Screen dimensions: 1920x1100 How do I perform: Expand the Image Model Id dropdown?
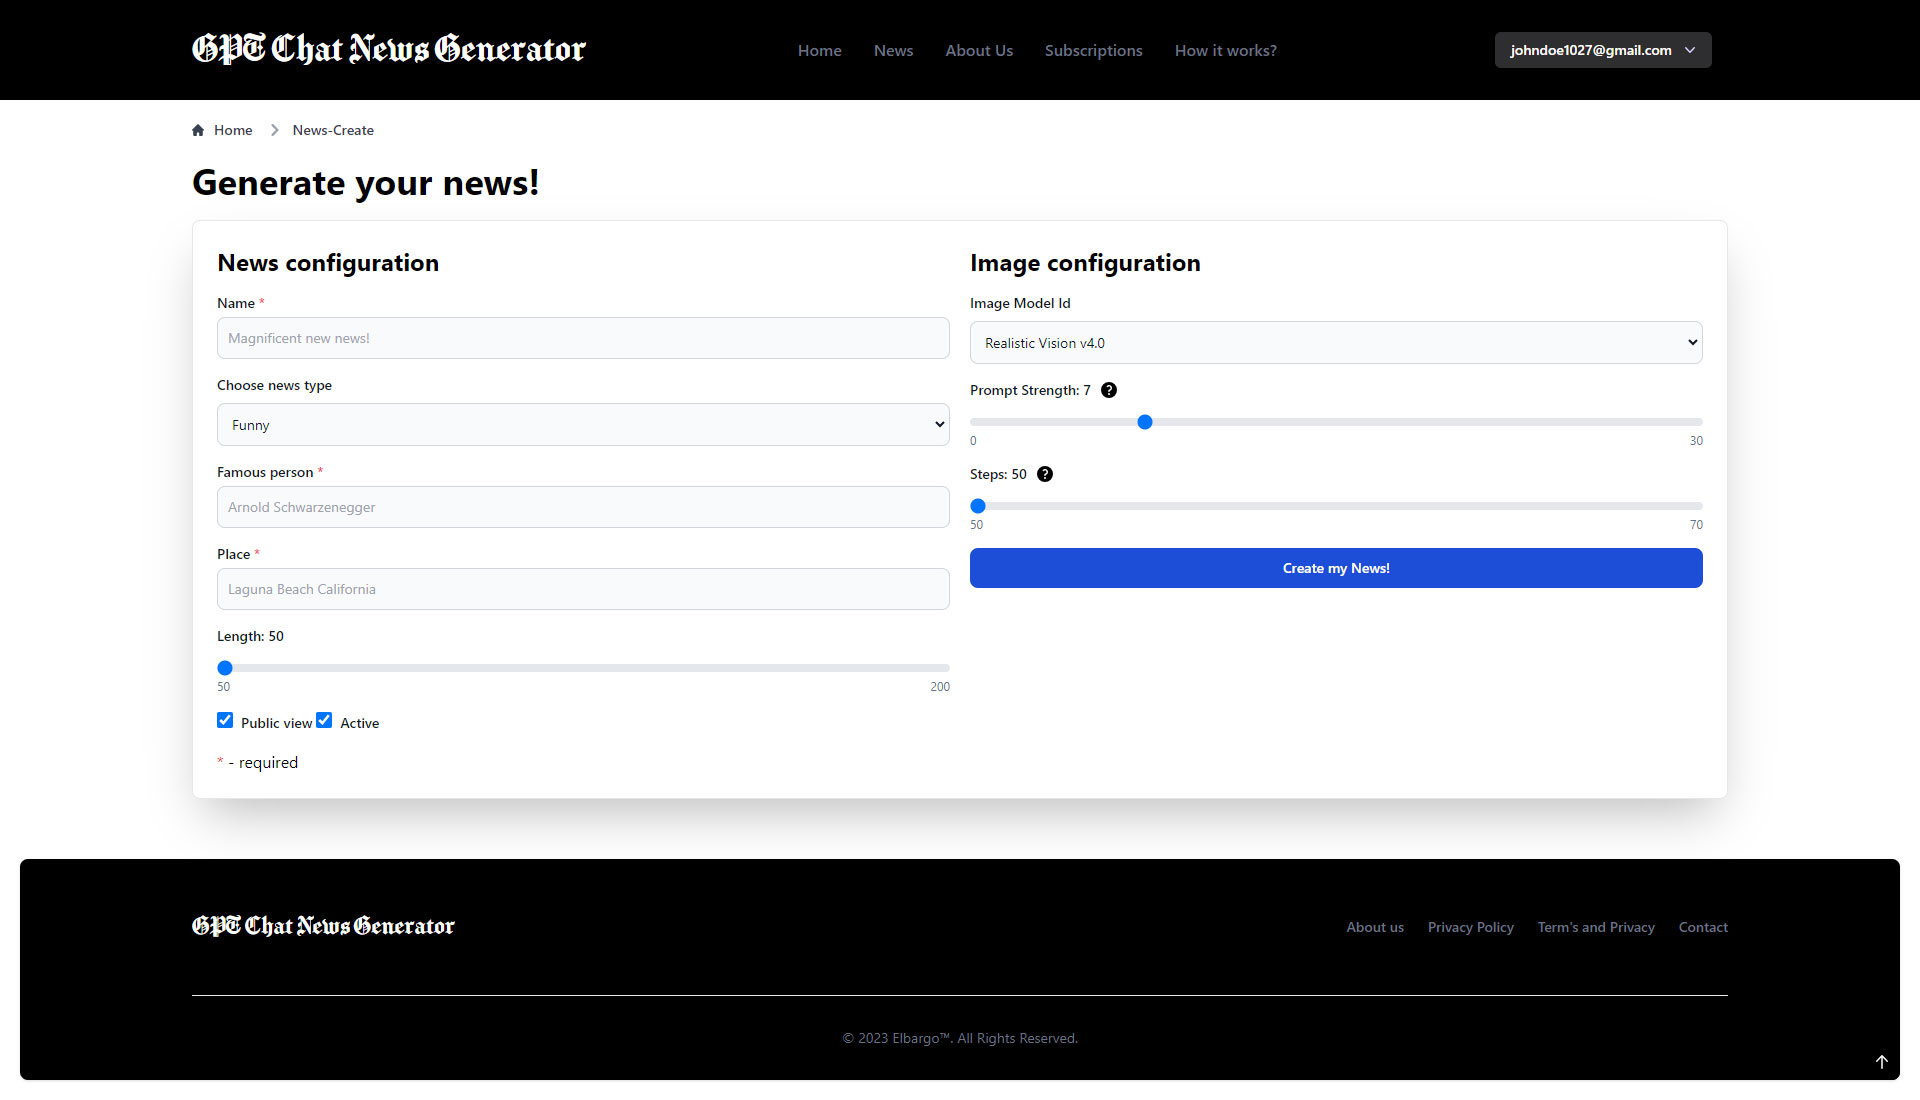pos(1336,343)
